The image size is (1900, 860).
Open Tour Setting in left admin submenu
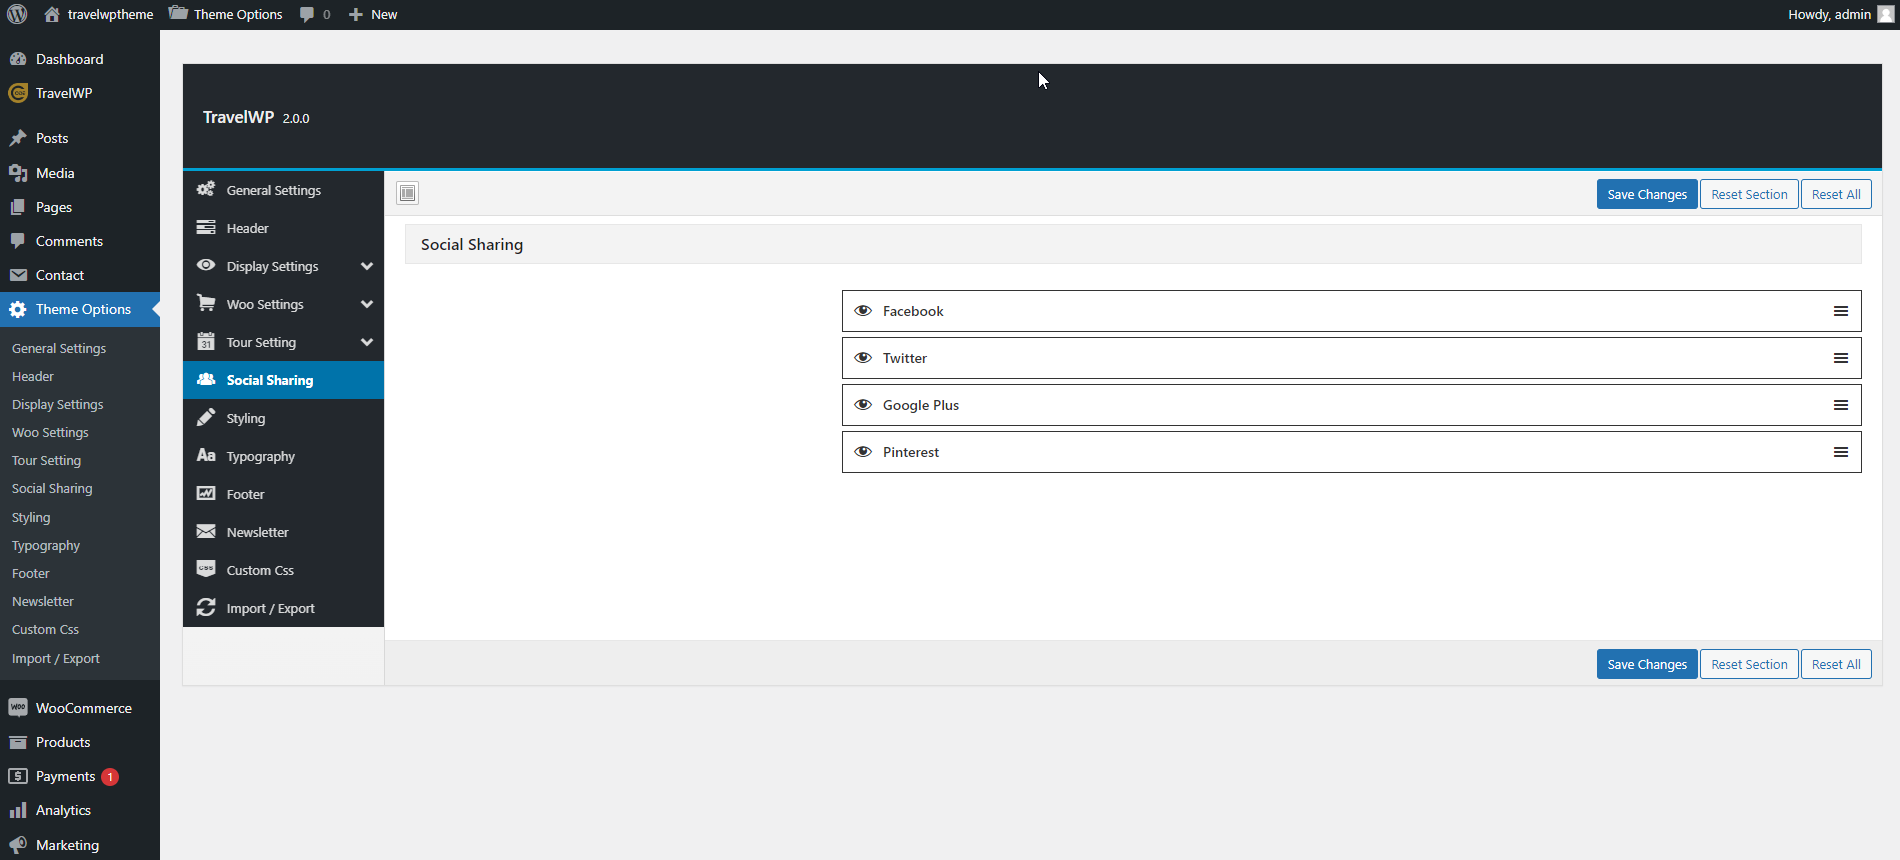46,460
